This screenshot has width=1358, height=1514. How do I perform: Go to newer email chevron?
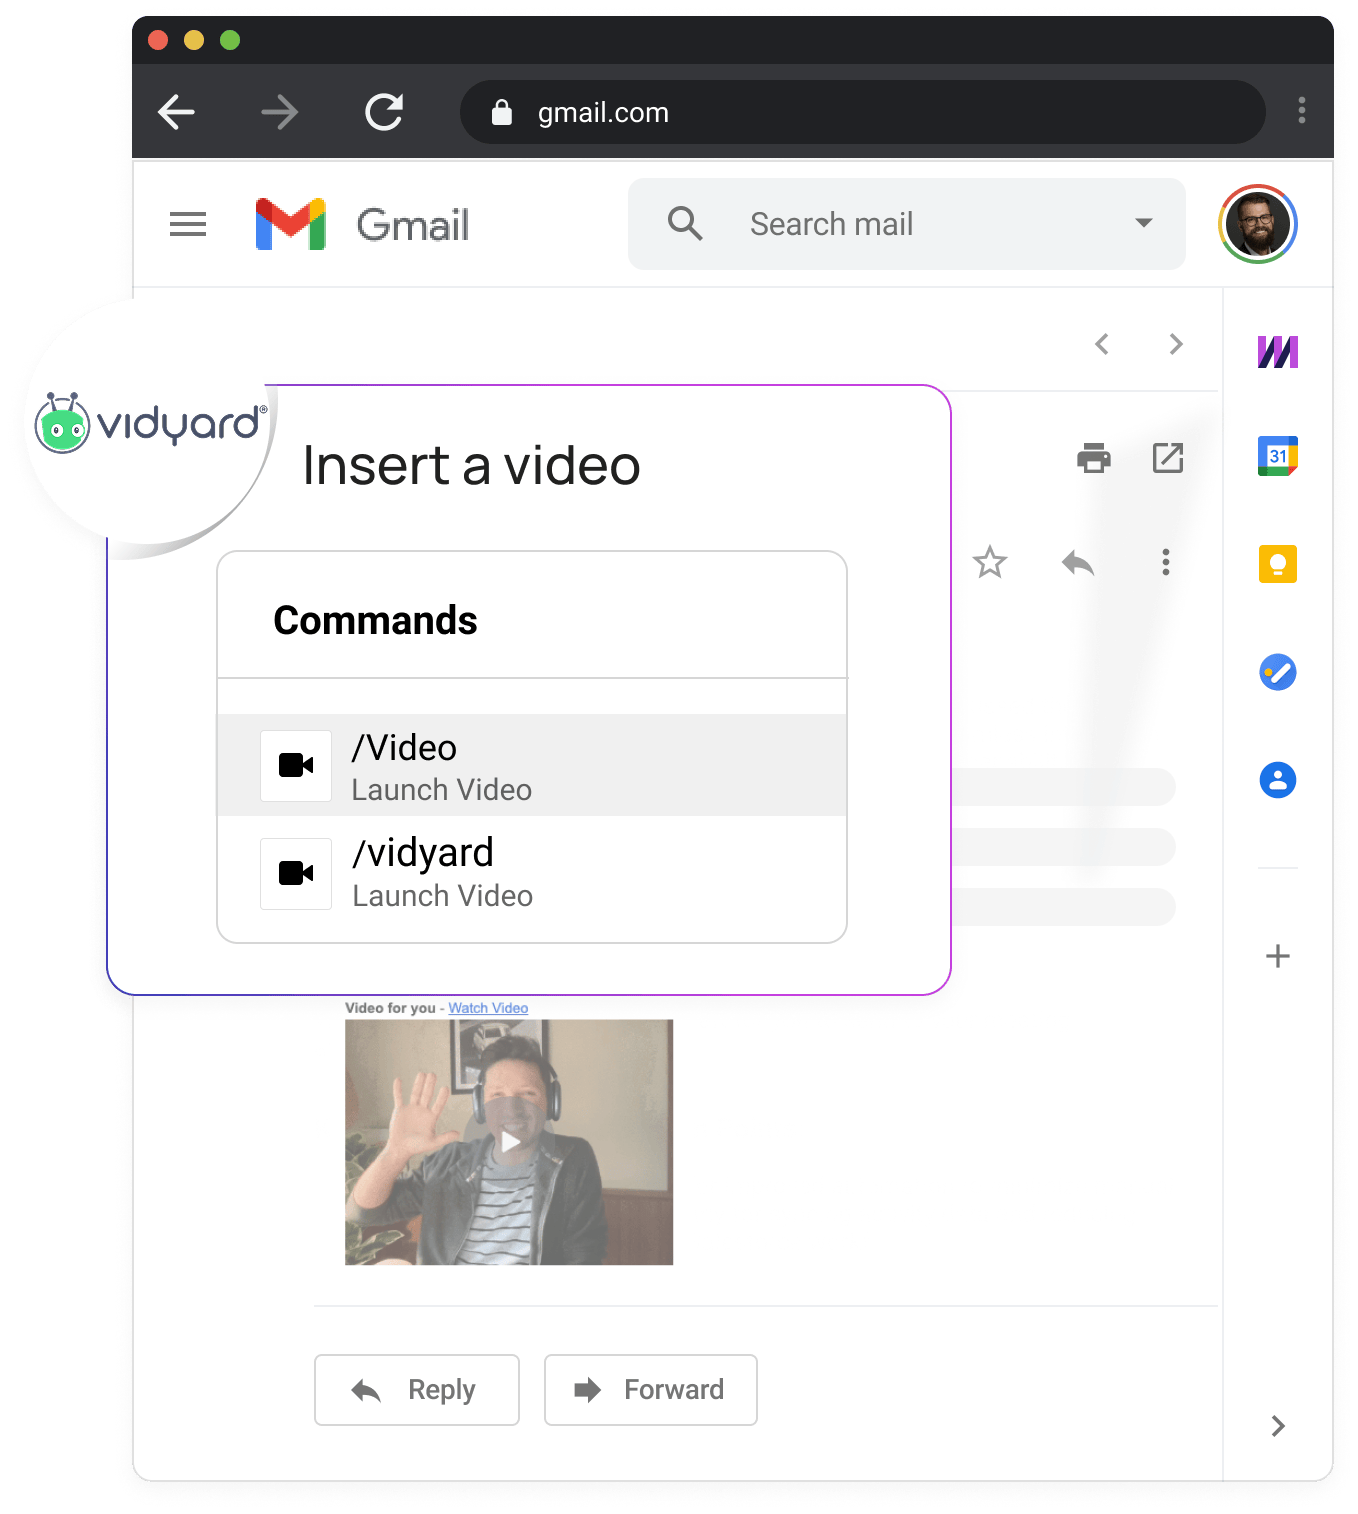click(1102, 344)
